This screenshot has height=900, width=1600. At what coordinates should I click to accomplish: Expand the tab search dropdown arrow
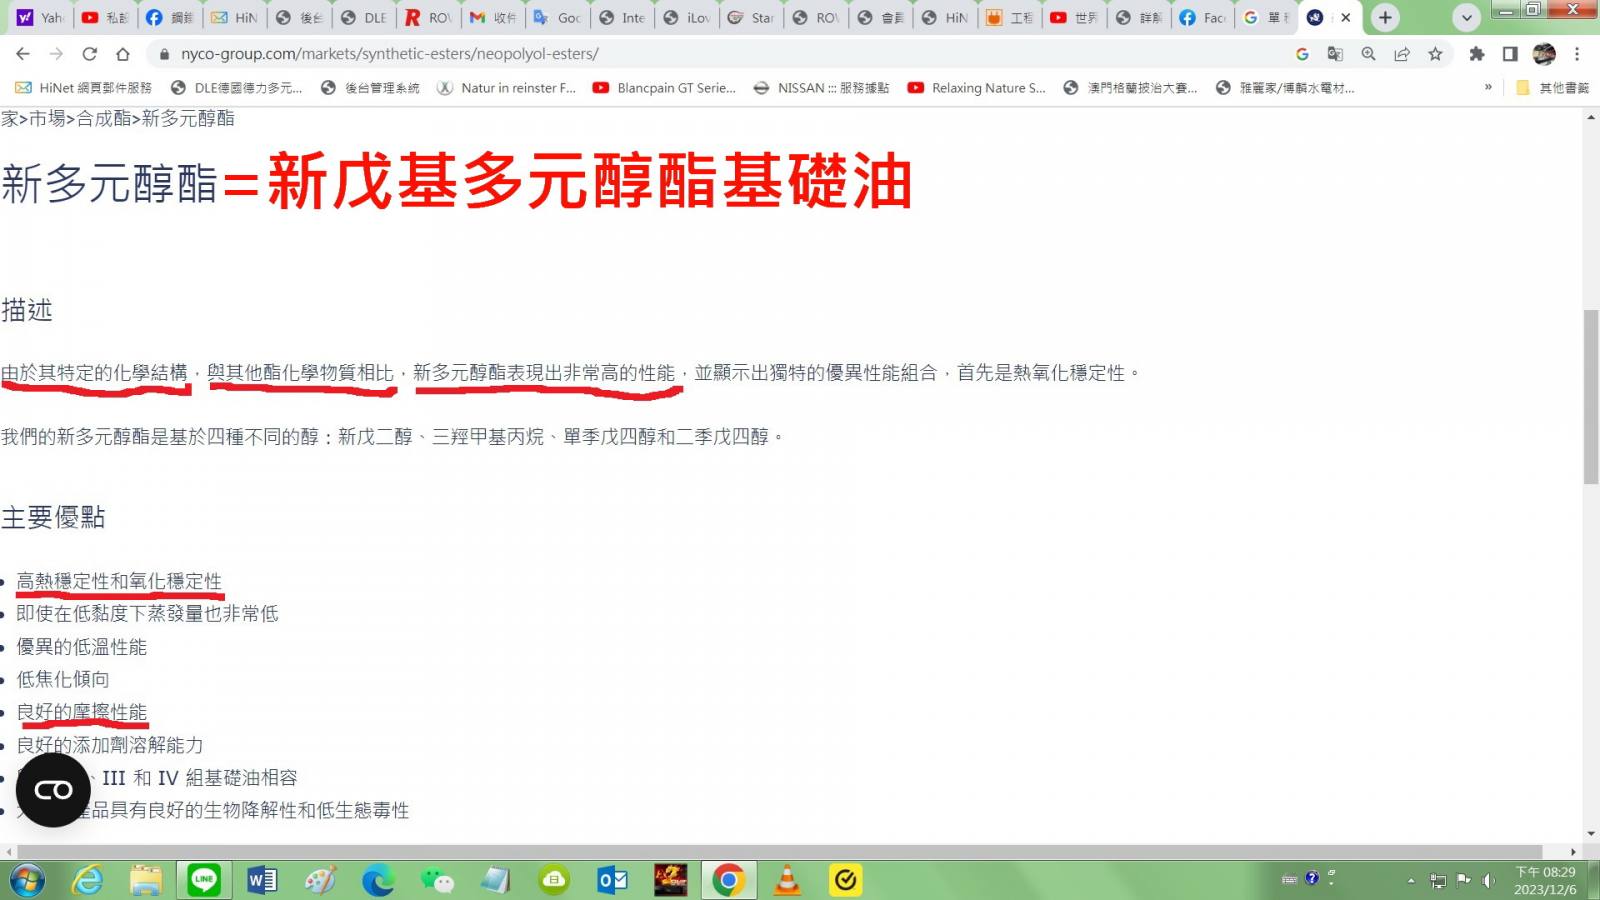pos(1466,17)
